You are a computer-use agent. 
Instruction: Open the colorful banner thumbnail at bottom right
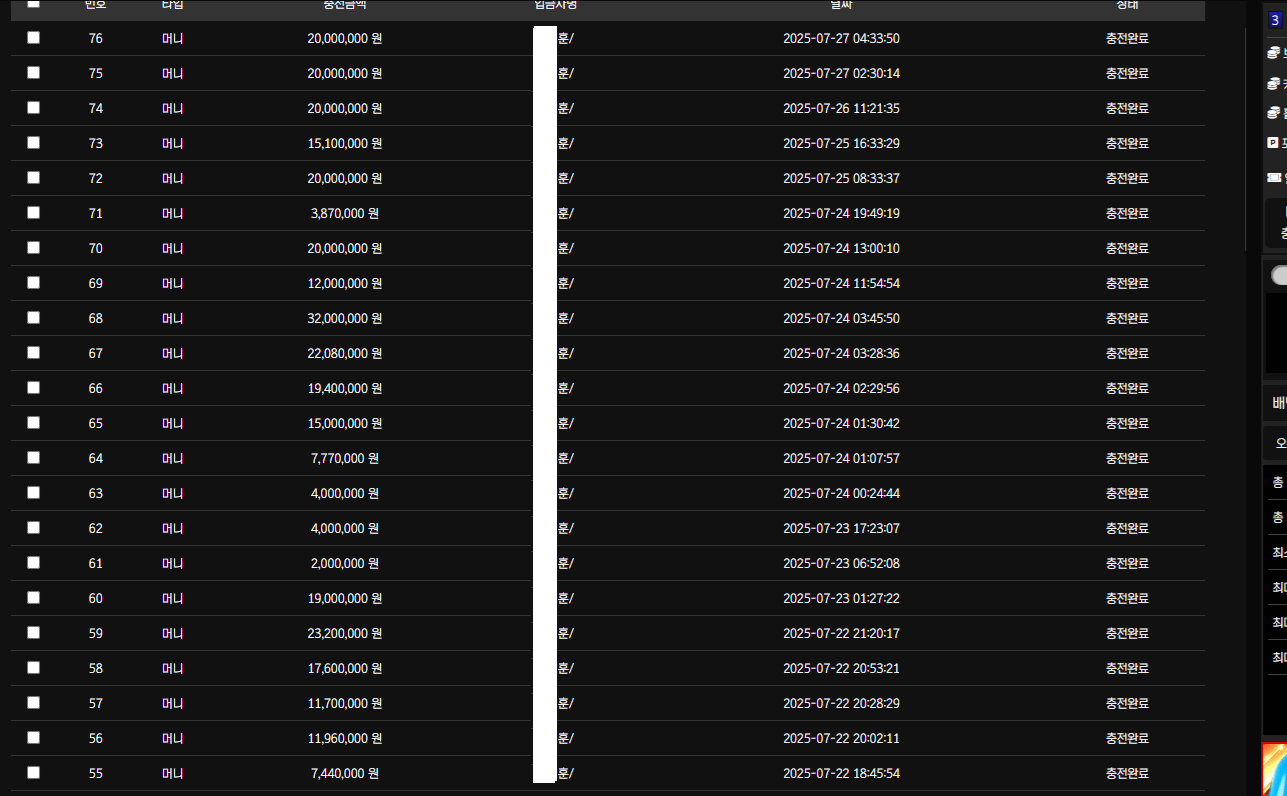[1274, 769]
